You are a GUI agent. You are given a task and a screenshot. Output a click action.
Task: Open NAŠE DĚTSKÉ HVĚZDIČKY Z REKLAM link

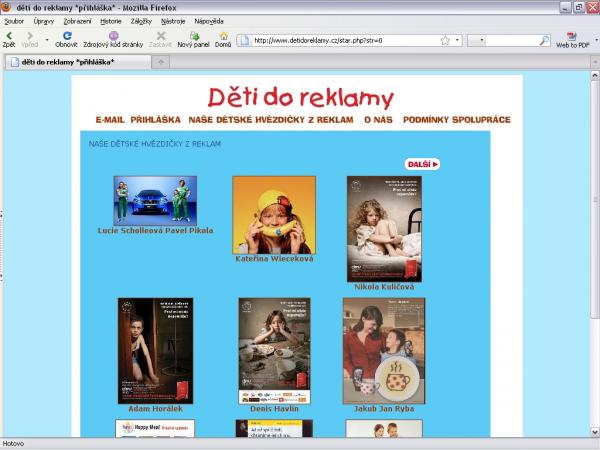point(271,120)
